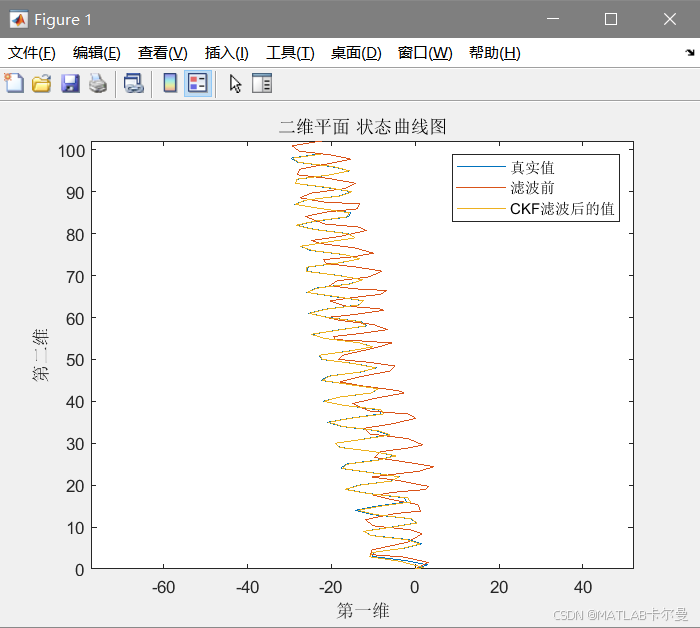700x628 pixels.
Task: Open the 编辑(E) menu
Action: pos(97,53)
